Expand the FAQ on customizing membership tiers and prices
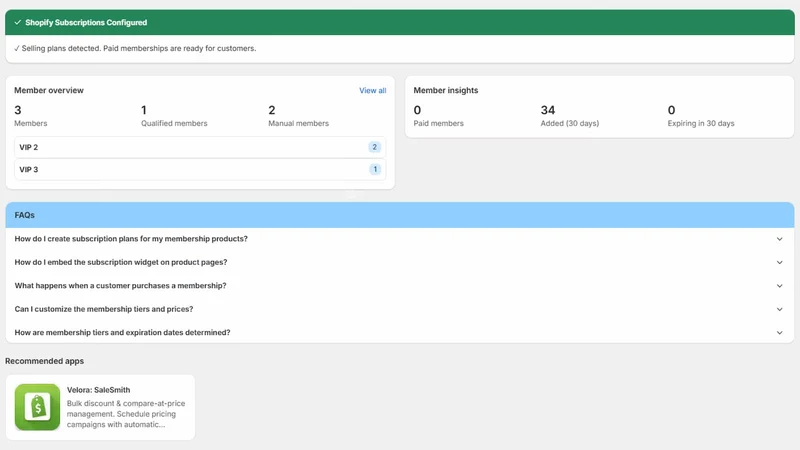800x450 pixels. click(399, 309)
